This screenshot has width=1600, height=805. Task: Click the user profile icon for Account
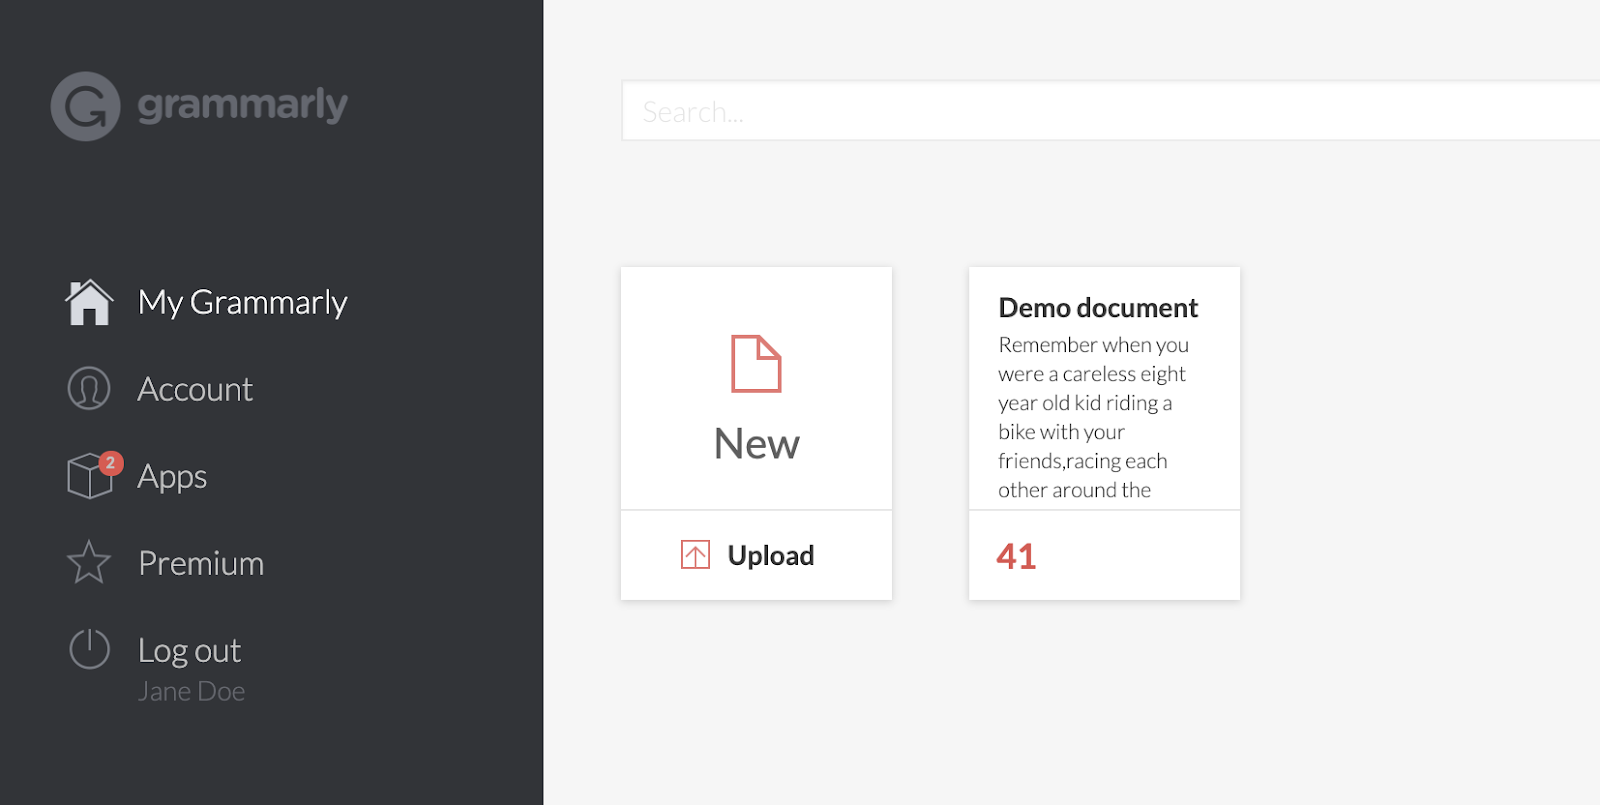click(89, 389)
